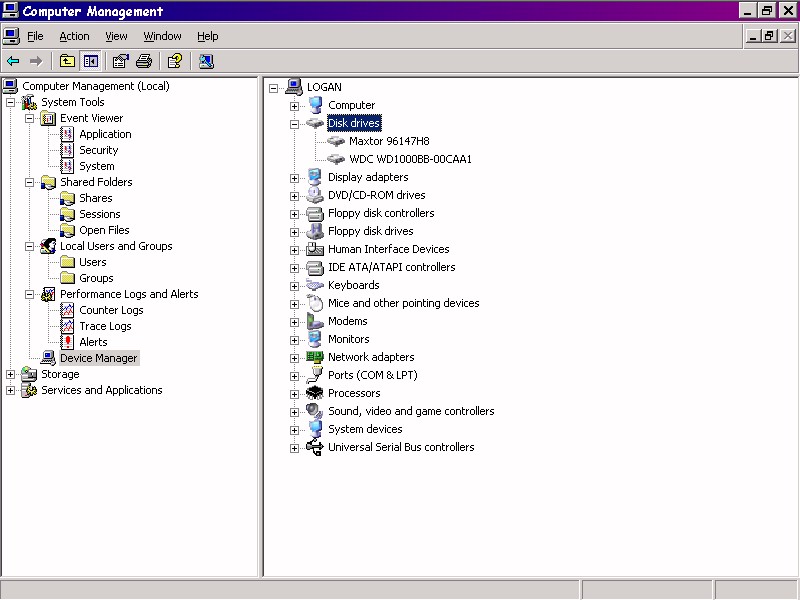Click the Performance Logs and Alerts icon
The image size is (800, 600).
tap(48, 294)
